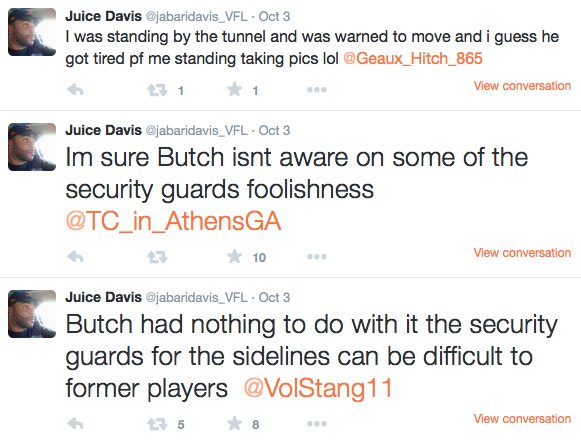Open more options on first tweet
This screenshot has width=581, height=441.
(x=317, y=90)
